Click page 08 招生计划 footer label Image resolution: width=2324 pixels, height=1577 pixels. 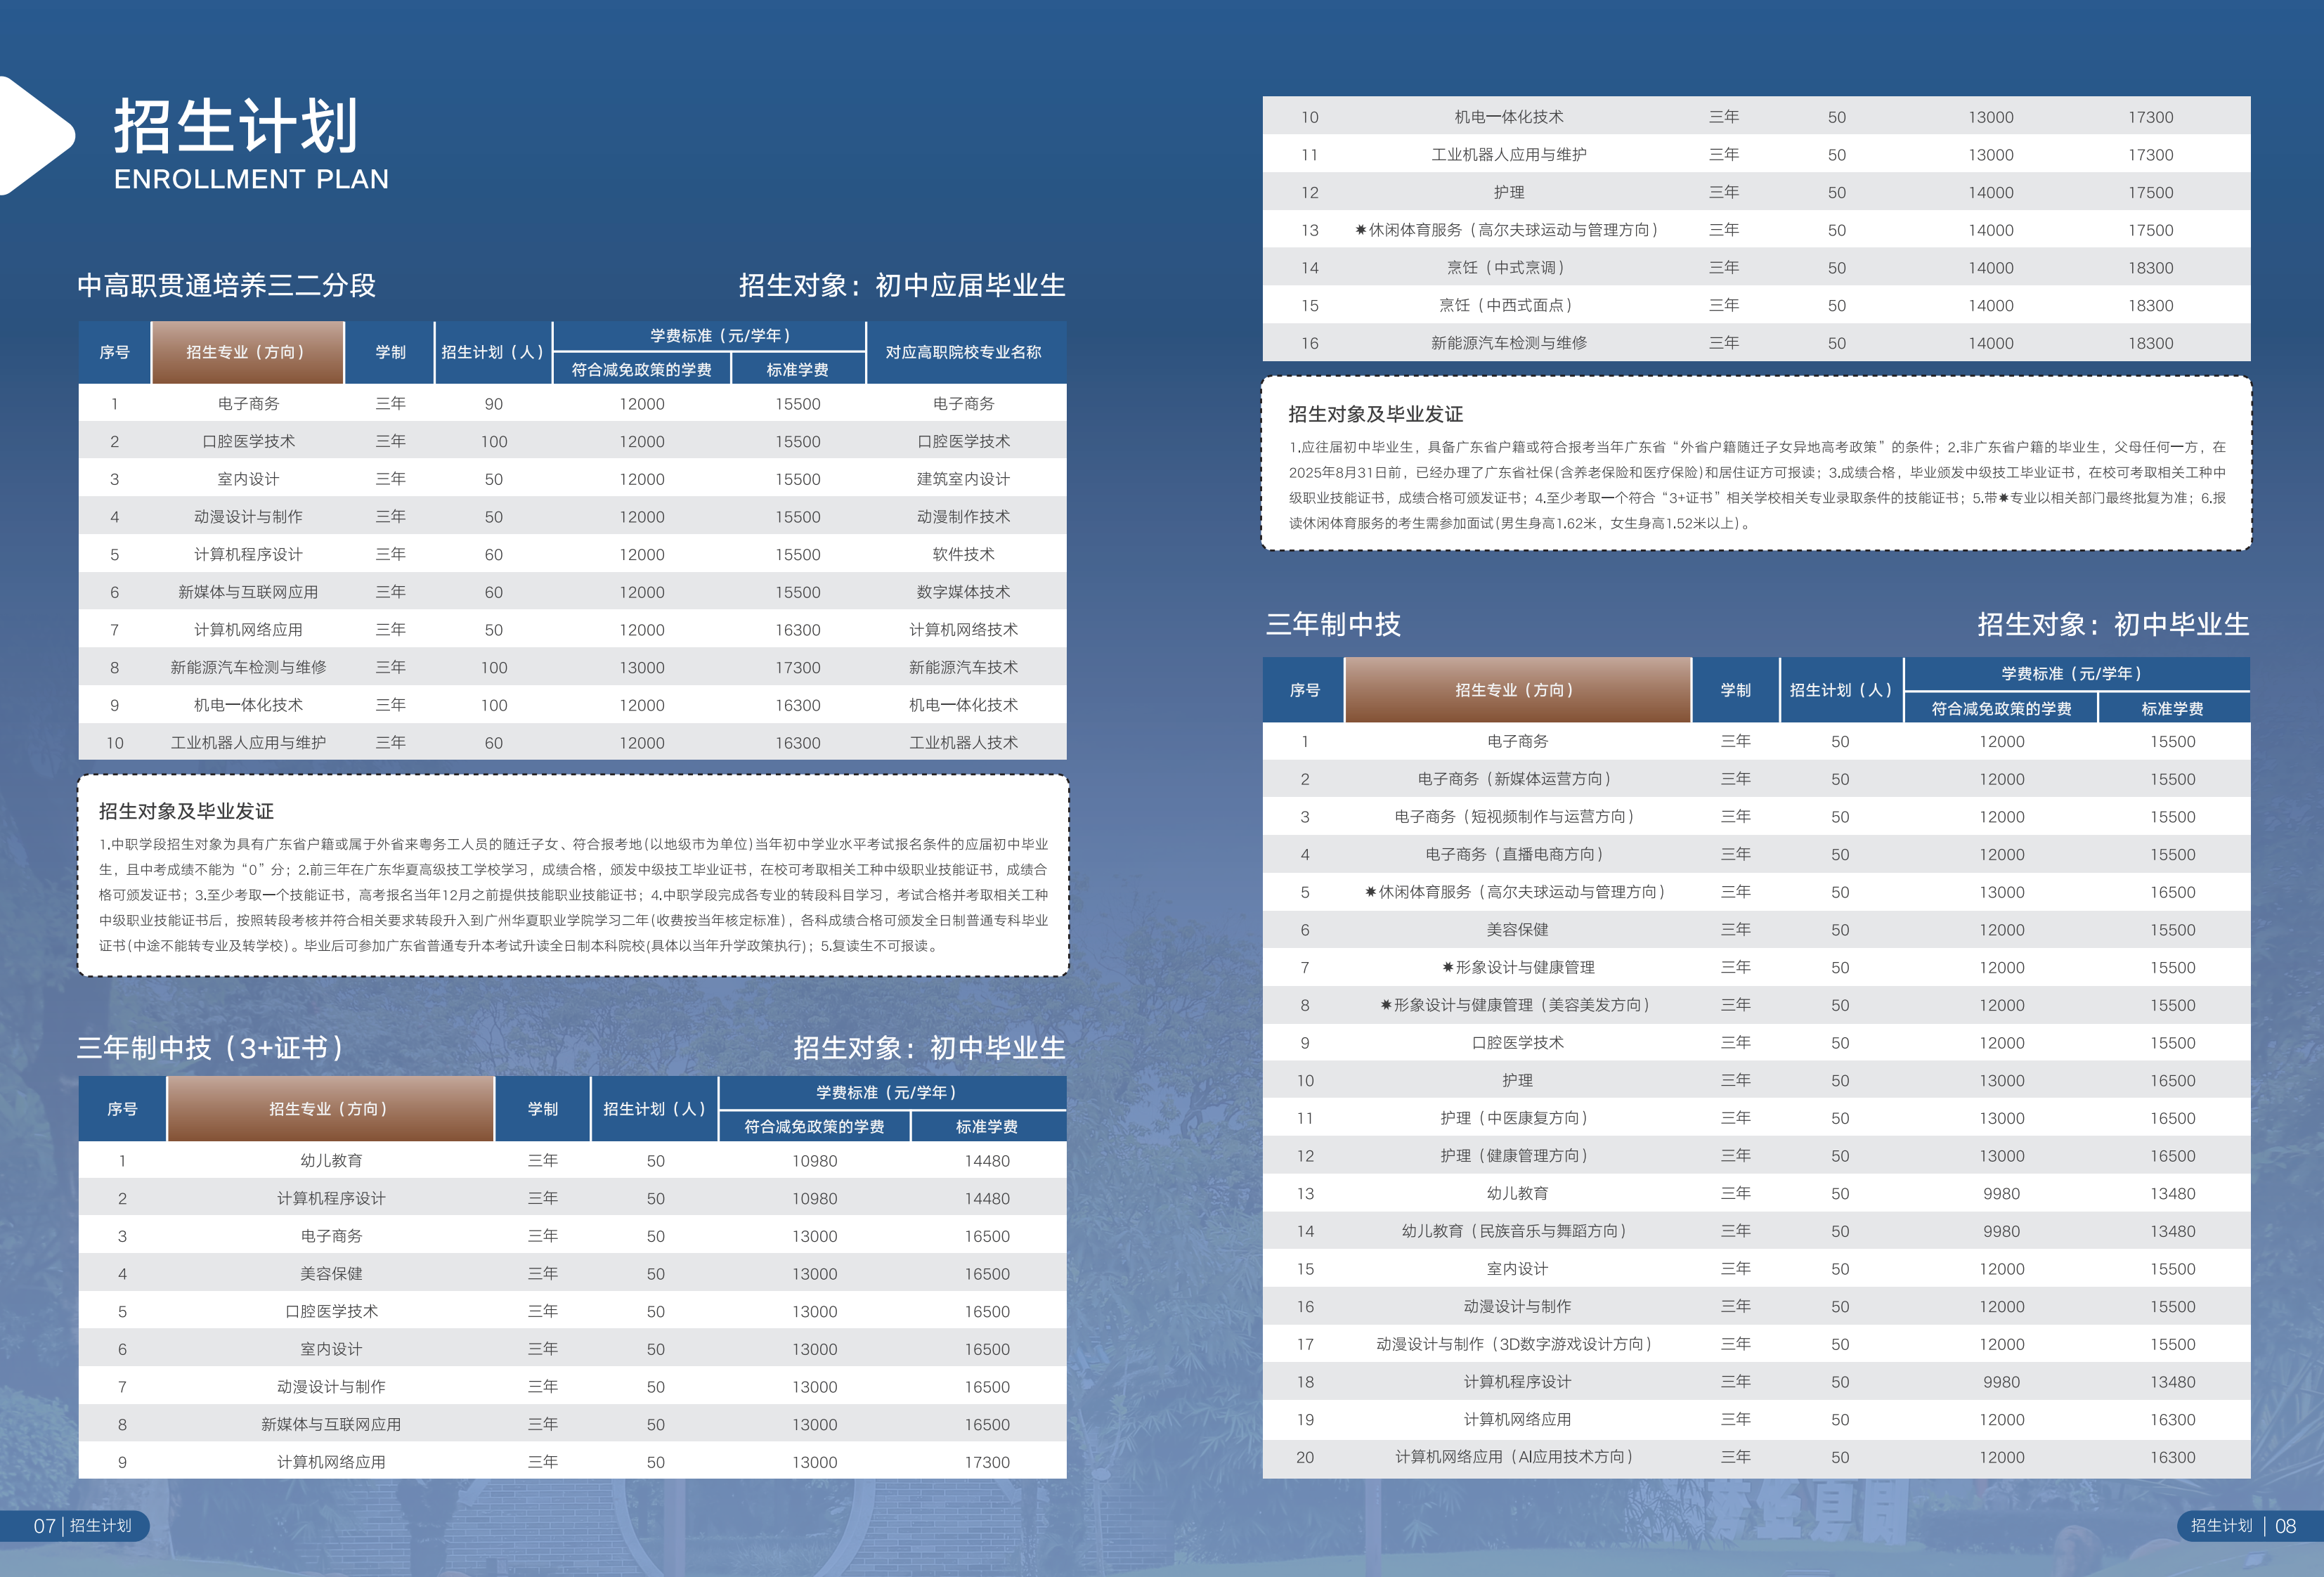[x=2241, y=1525]
